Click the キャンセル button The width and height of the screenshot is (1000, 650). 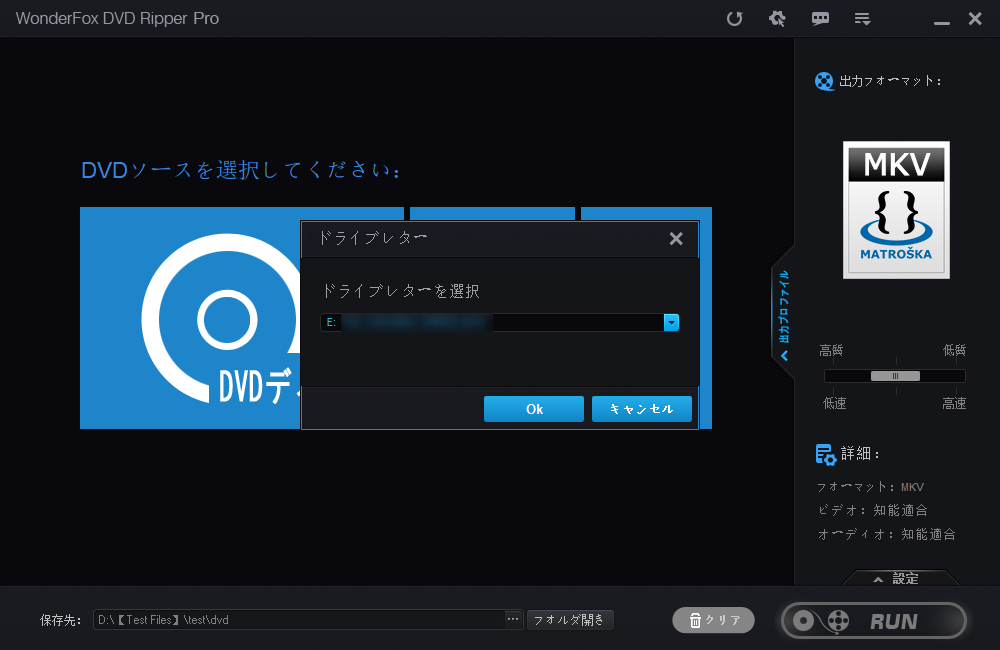[x=642, y=409]
